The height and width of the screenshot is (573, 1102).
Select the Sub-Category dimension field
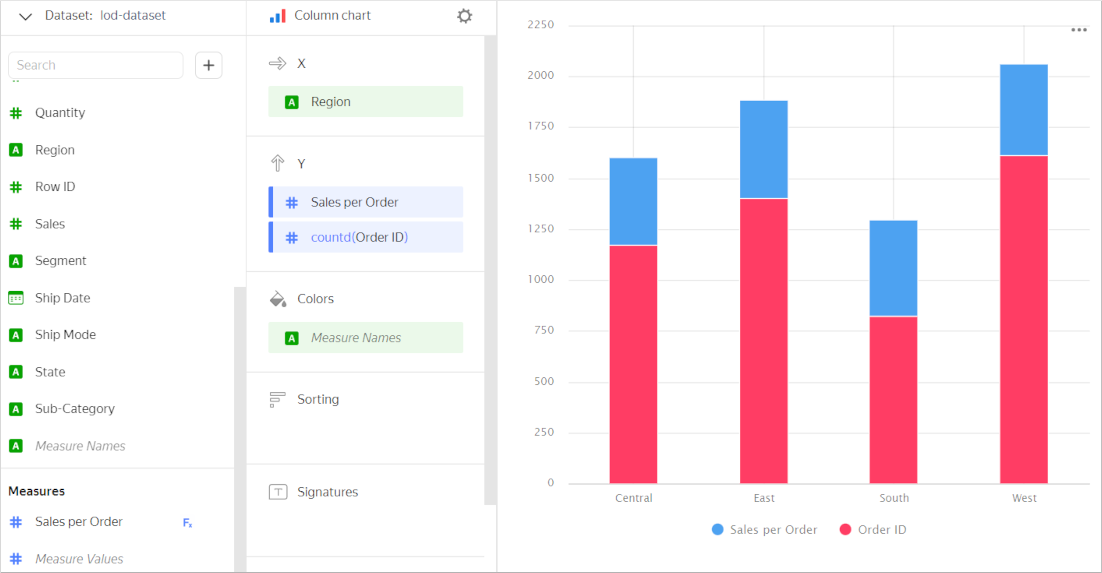pos(74,409)
